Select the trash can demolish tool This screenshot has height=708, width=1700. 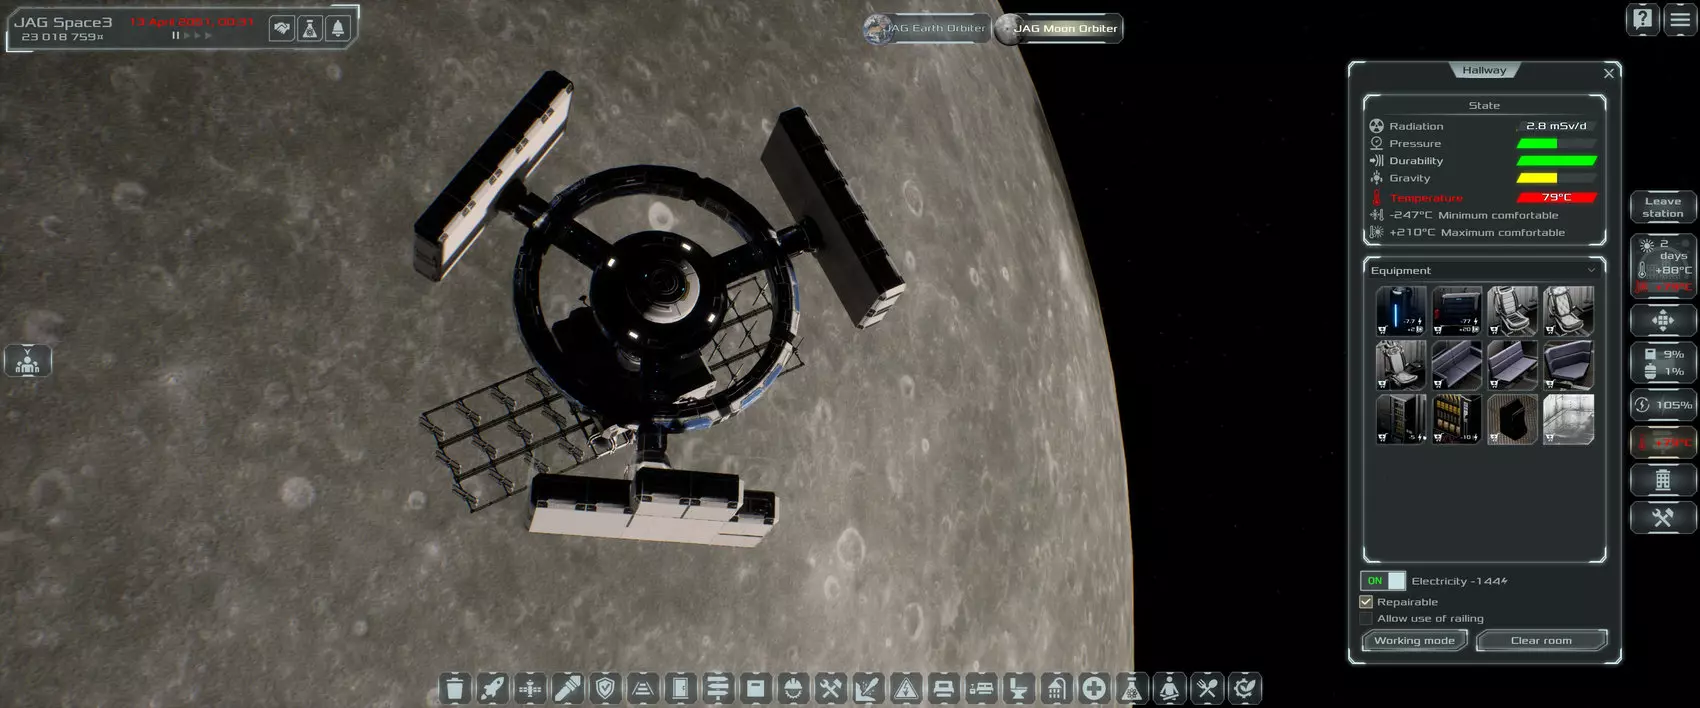pos(455,688)
